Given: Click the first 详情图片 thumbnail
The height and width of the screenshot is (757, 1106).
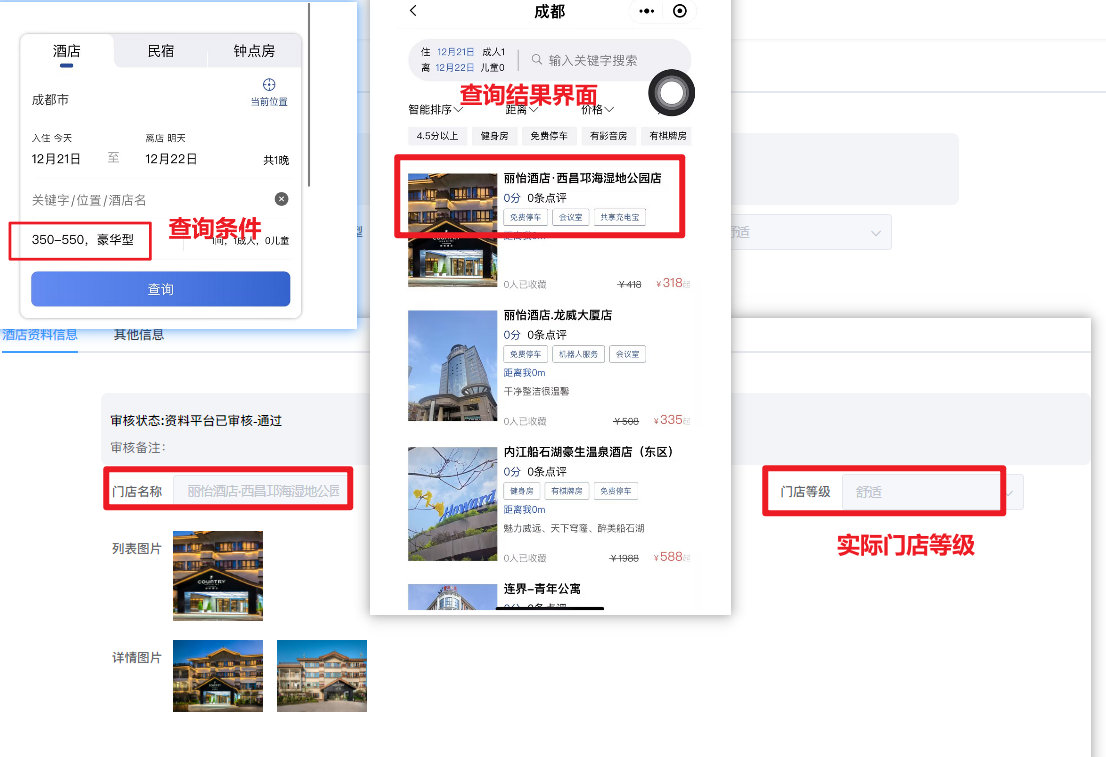Looking at the screenshot, I should tap(218, 675).
